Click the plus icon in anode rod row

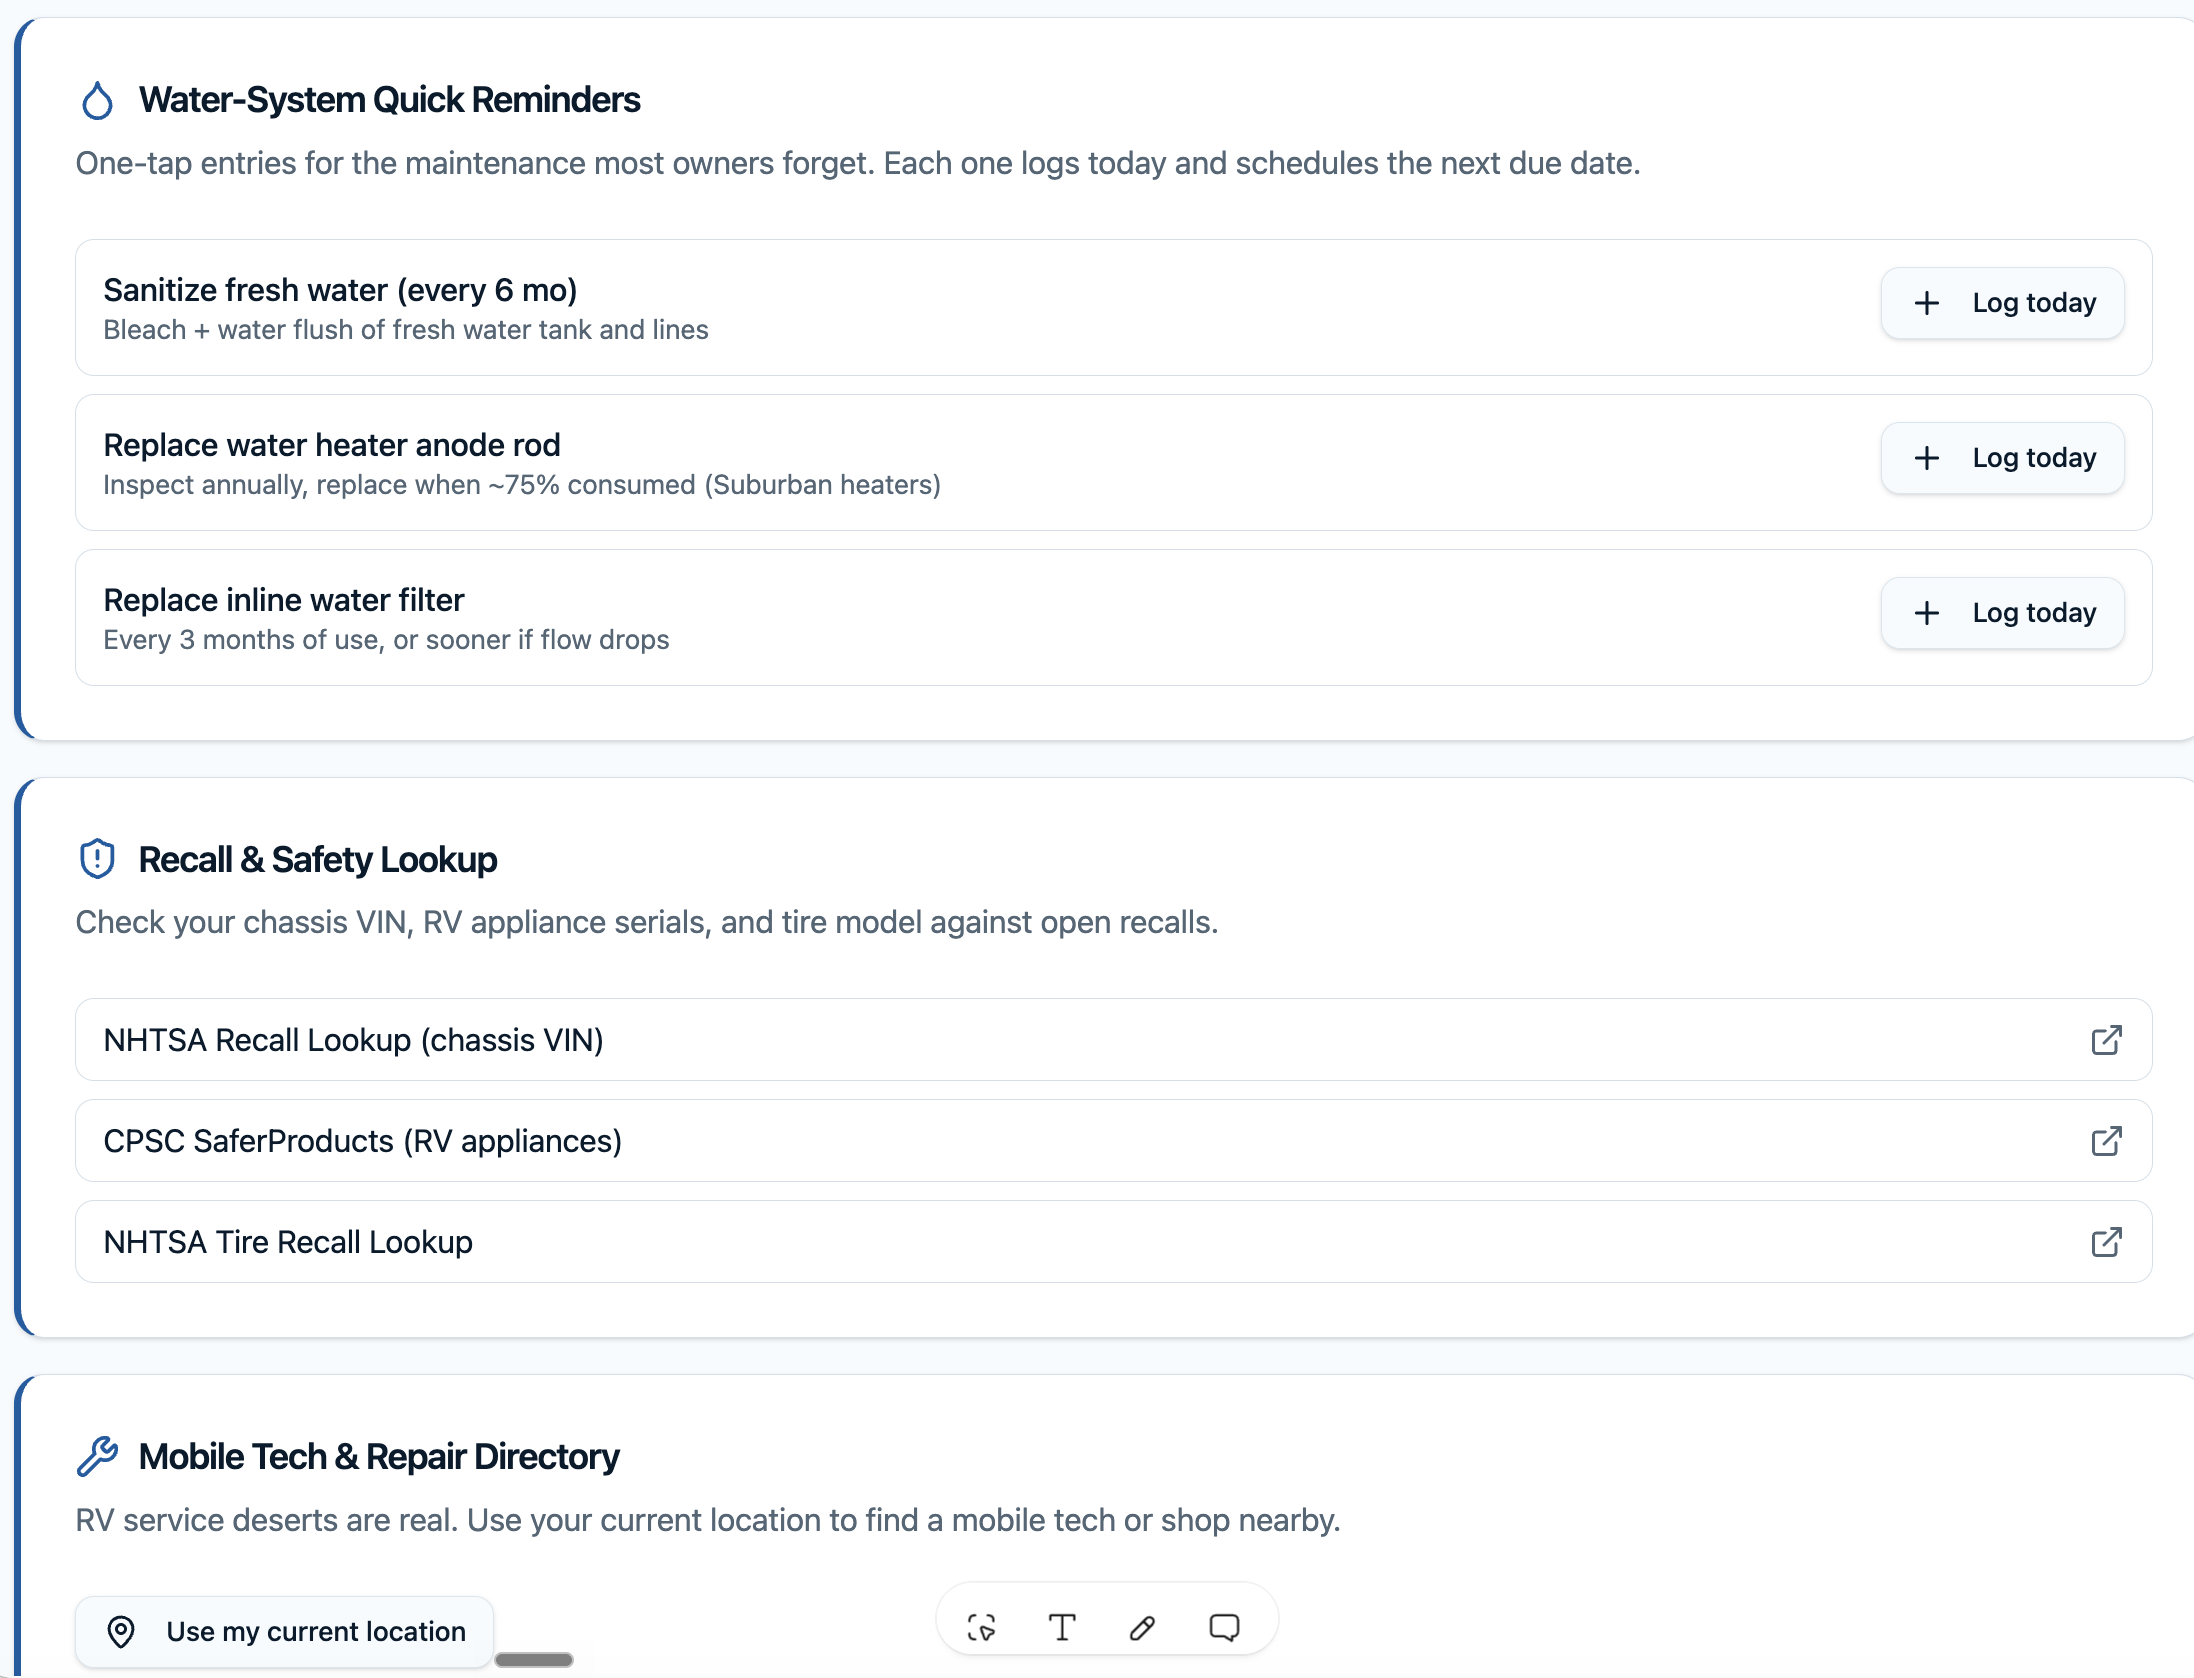coord(1926,458)
